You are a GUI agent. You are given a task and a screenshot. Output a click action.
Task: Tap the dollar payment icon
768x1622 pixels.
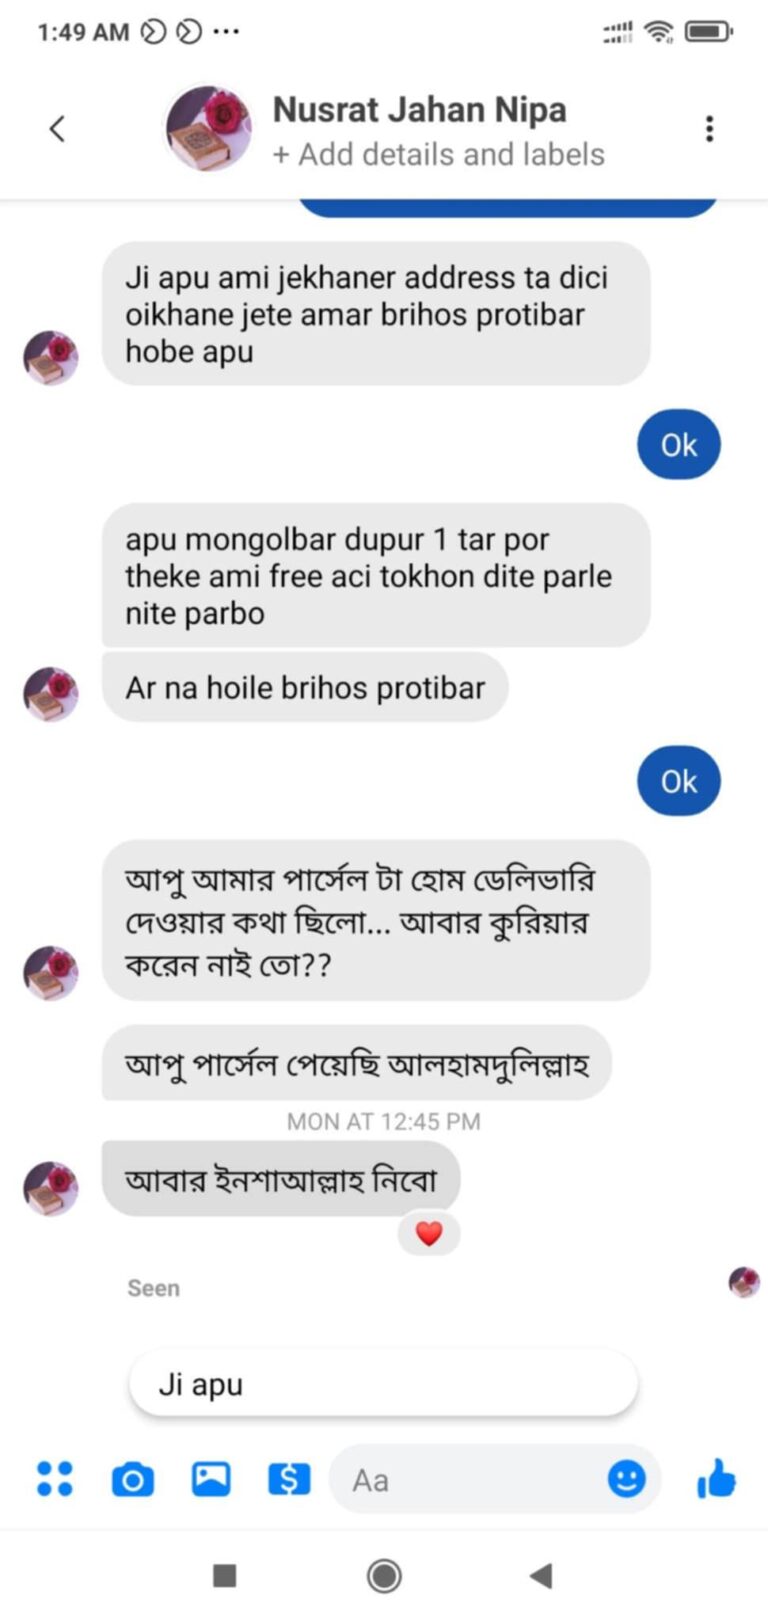(x=289, y=1478)
